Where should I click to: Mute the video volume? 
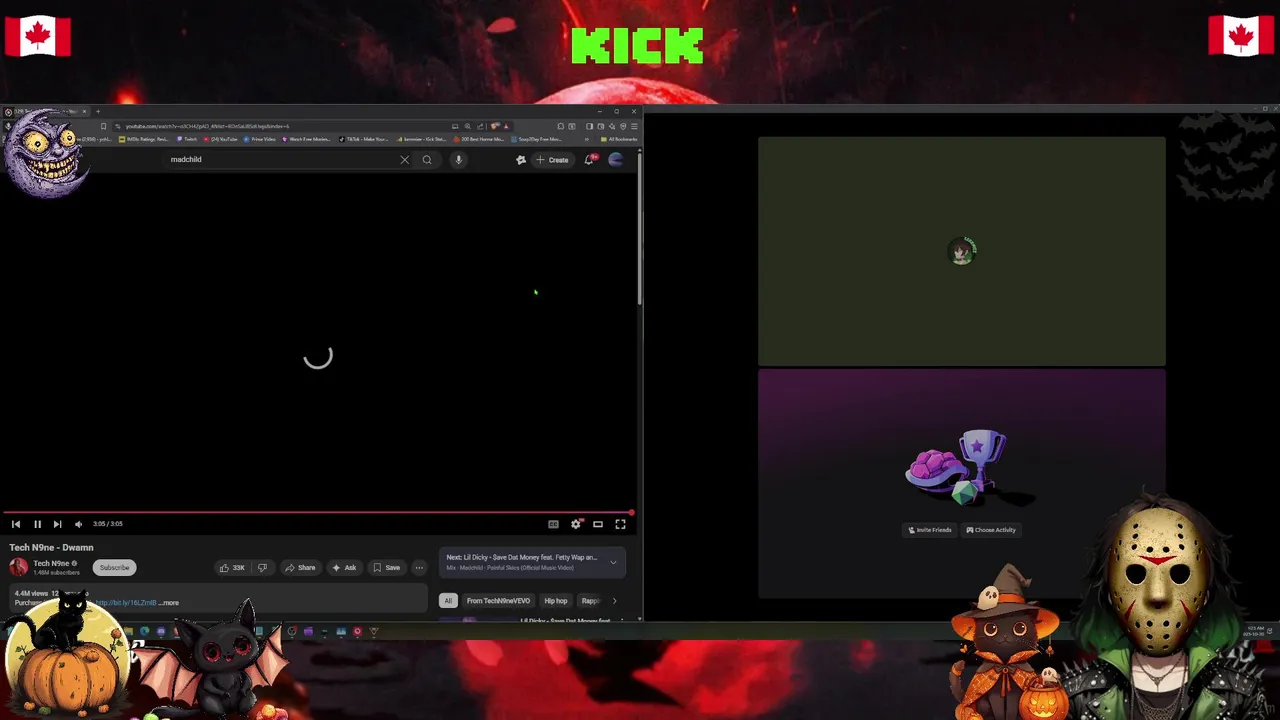coord(78,524)
